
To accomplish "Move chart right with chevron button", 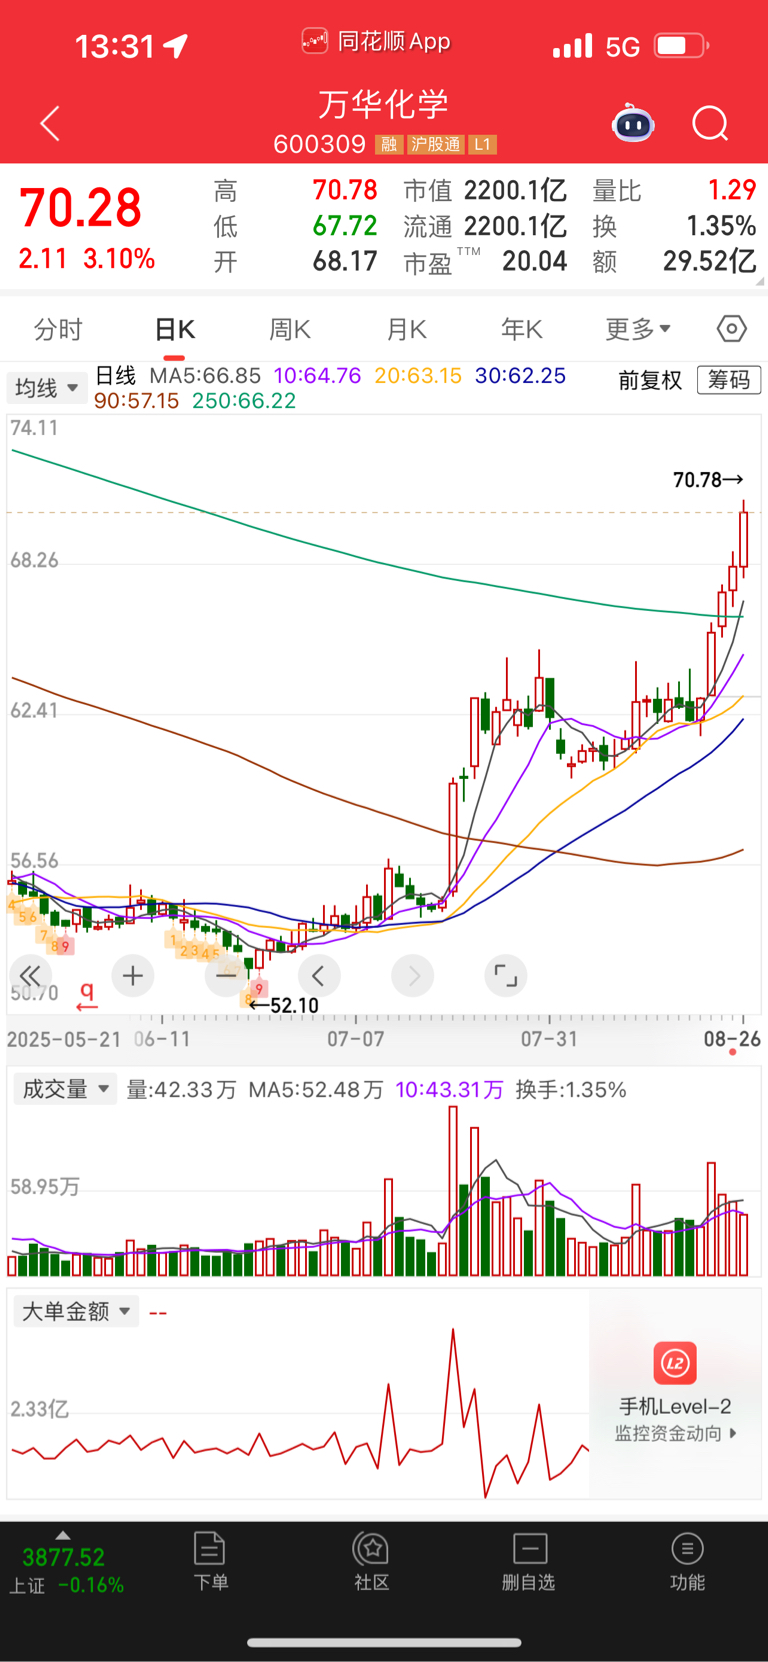I will click(x=413, y=975).
